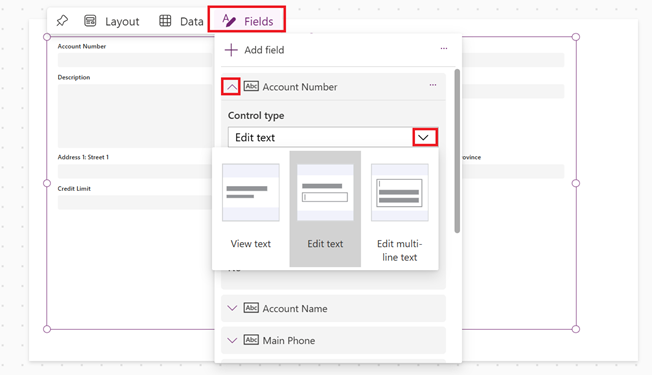652x375 pixels.
Task: Choose Edit multi-line text control thumbnail
Action: click(400, 192)
